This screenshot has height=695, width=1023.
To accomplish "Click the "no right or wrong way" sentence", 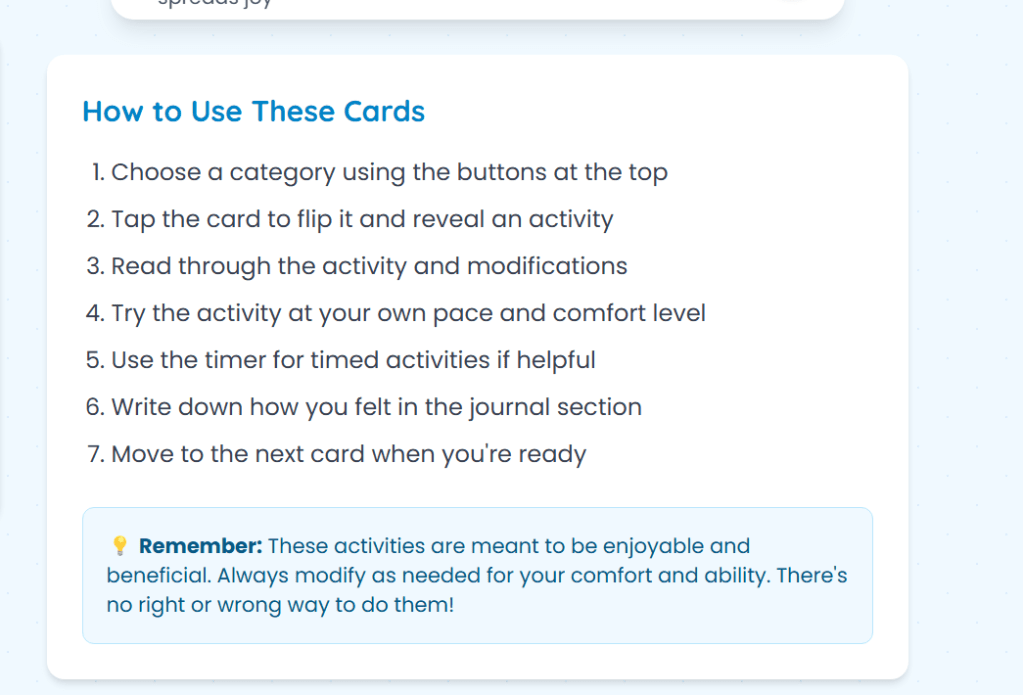I will [280, 605].
